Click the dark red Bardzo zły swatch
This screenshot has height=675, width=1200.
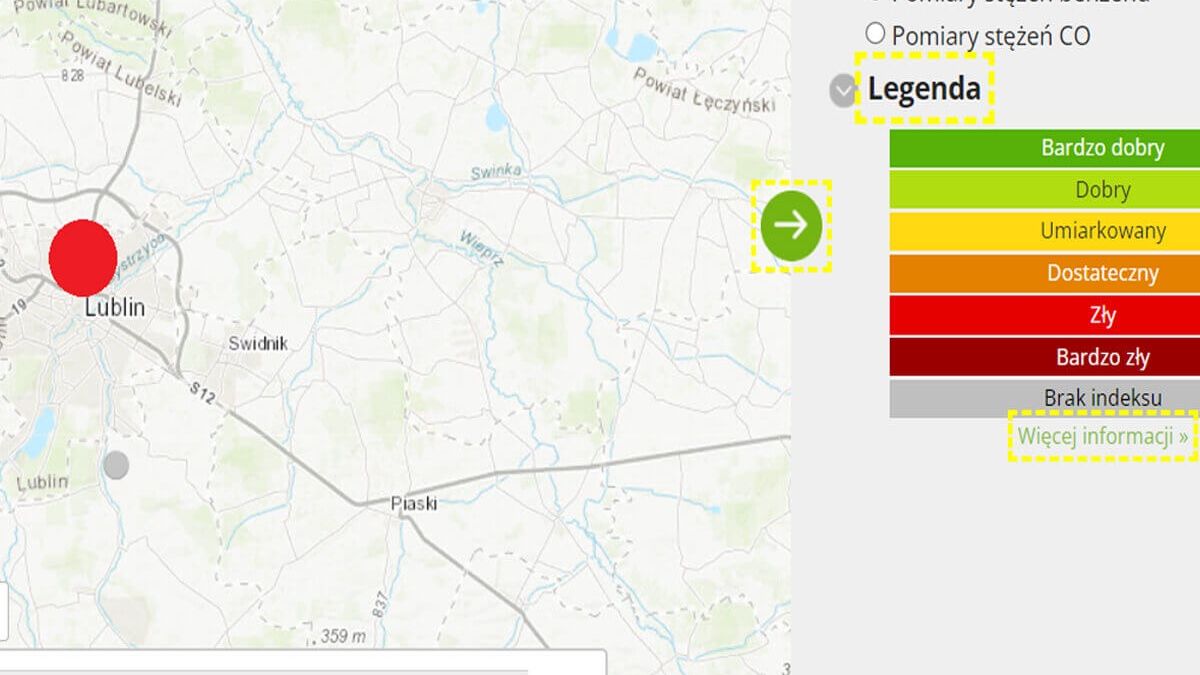point(1045,357)
